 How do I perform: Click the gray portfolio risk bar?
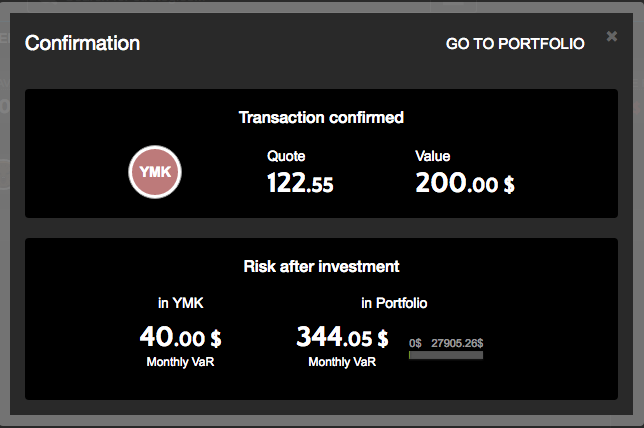[x=446, y=355]
